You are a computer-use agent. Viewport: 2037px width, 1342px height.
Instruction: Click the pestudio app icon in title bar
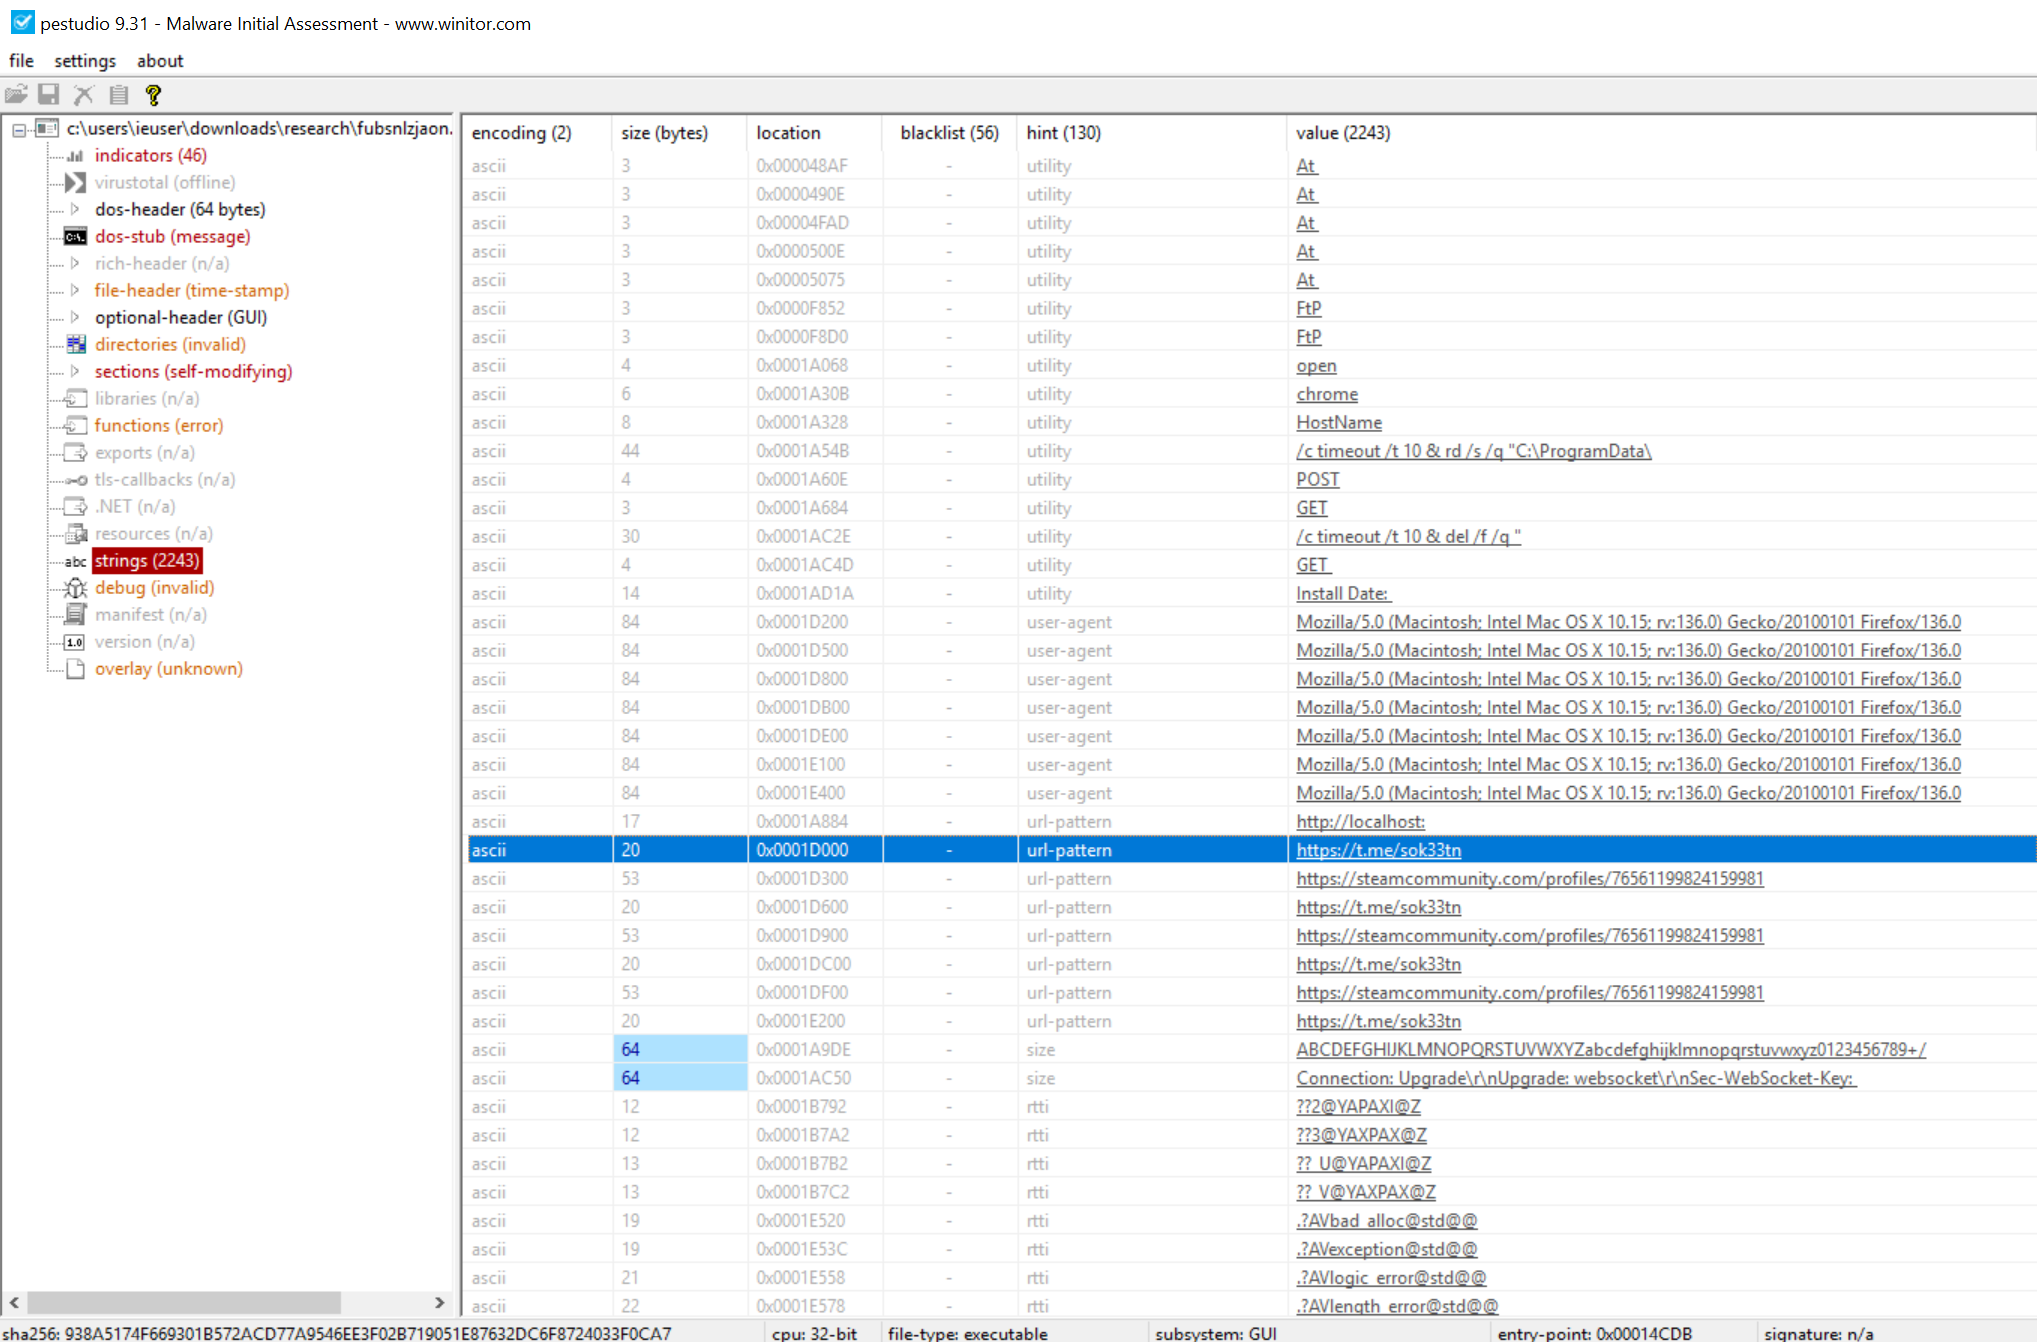pos(21,22)
